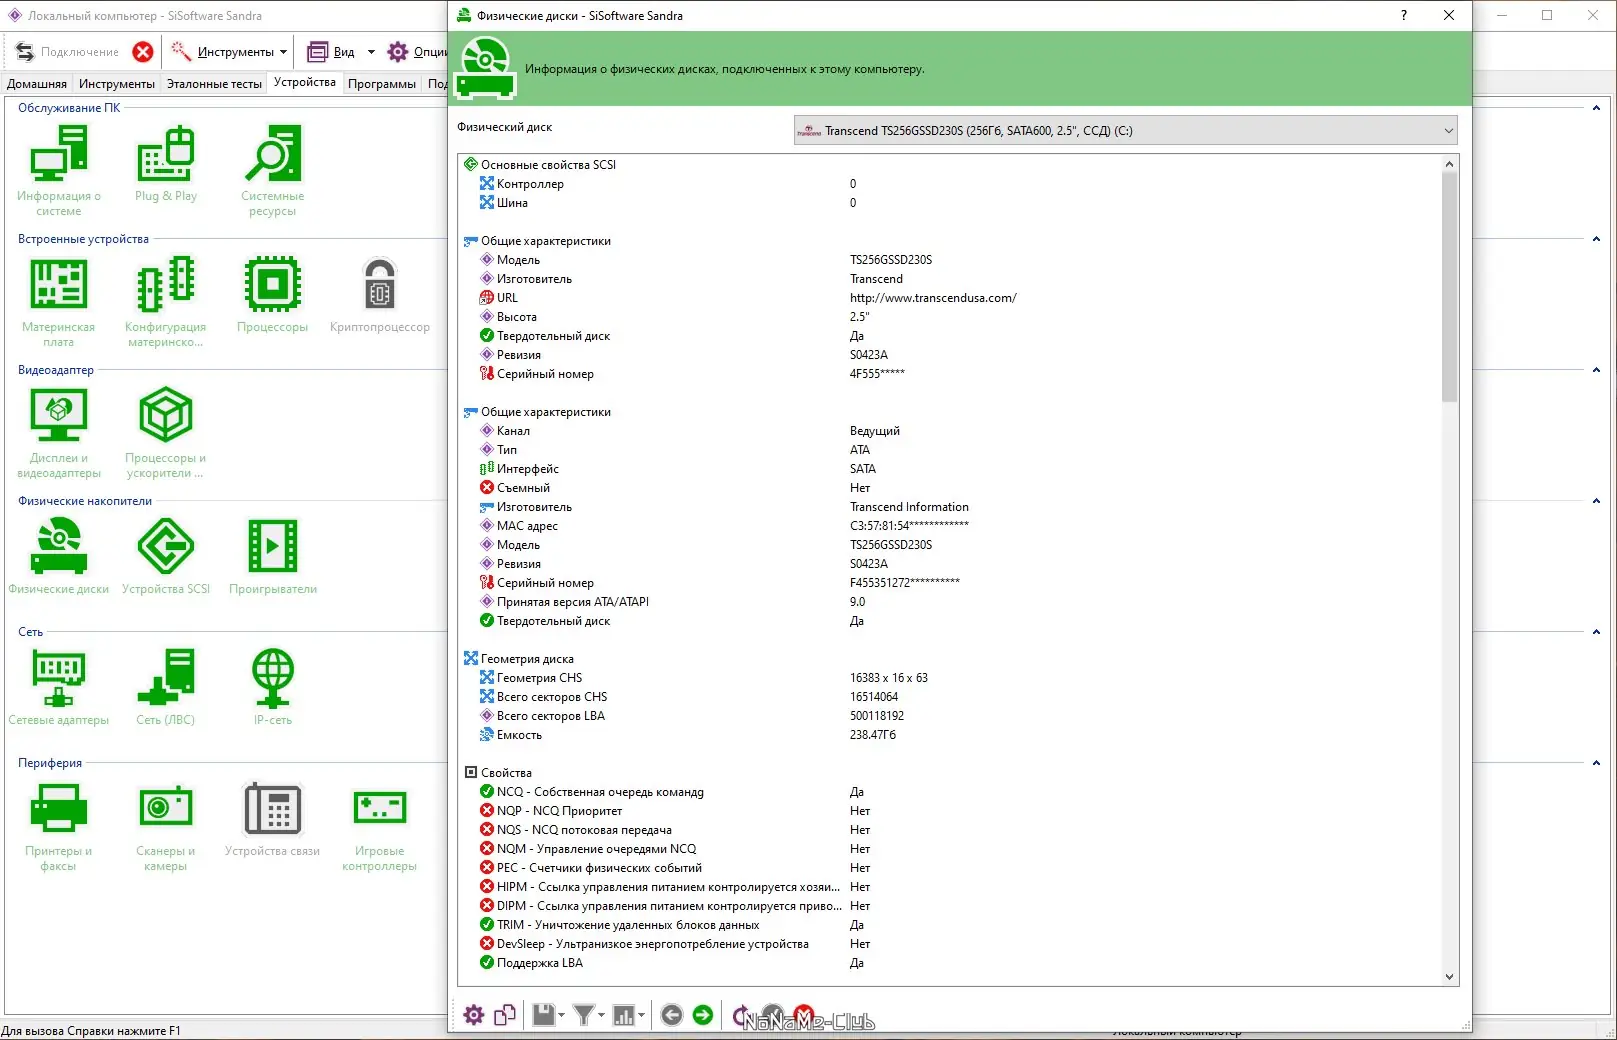Open the Дисплеи и видеоадаптеры module
Screen dimensions: 1617x1040
pos(59,432)
